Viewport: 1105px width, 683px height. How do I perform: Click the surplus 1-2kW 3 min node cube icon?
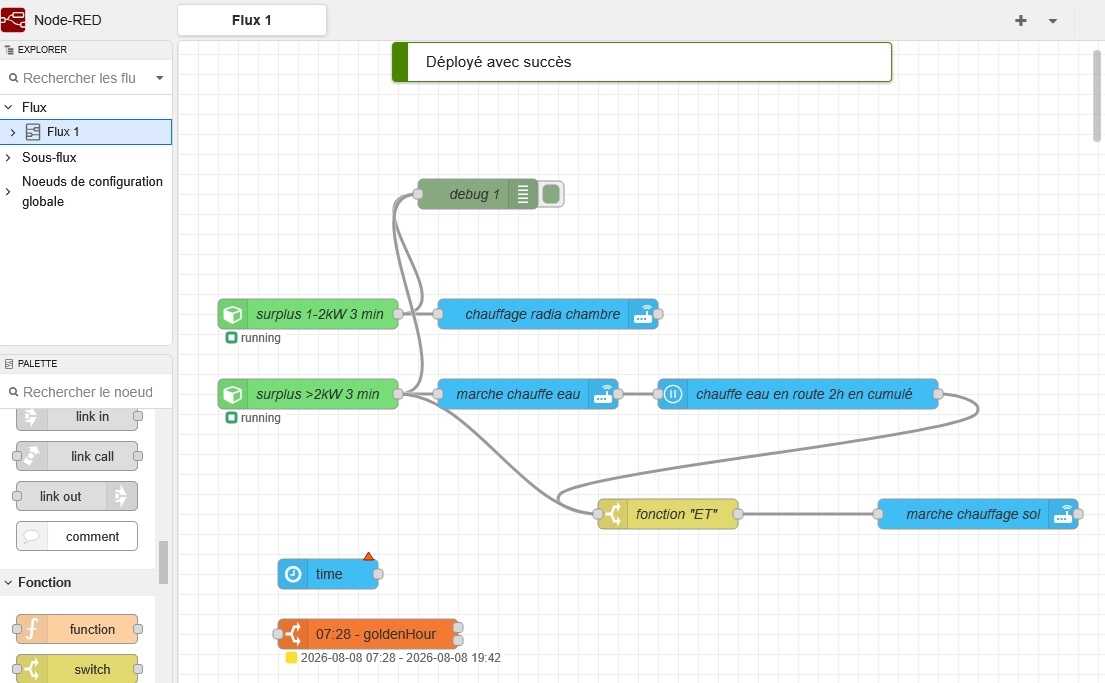point(233,314)
